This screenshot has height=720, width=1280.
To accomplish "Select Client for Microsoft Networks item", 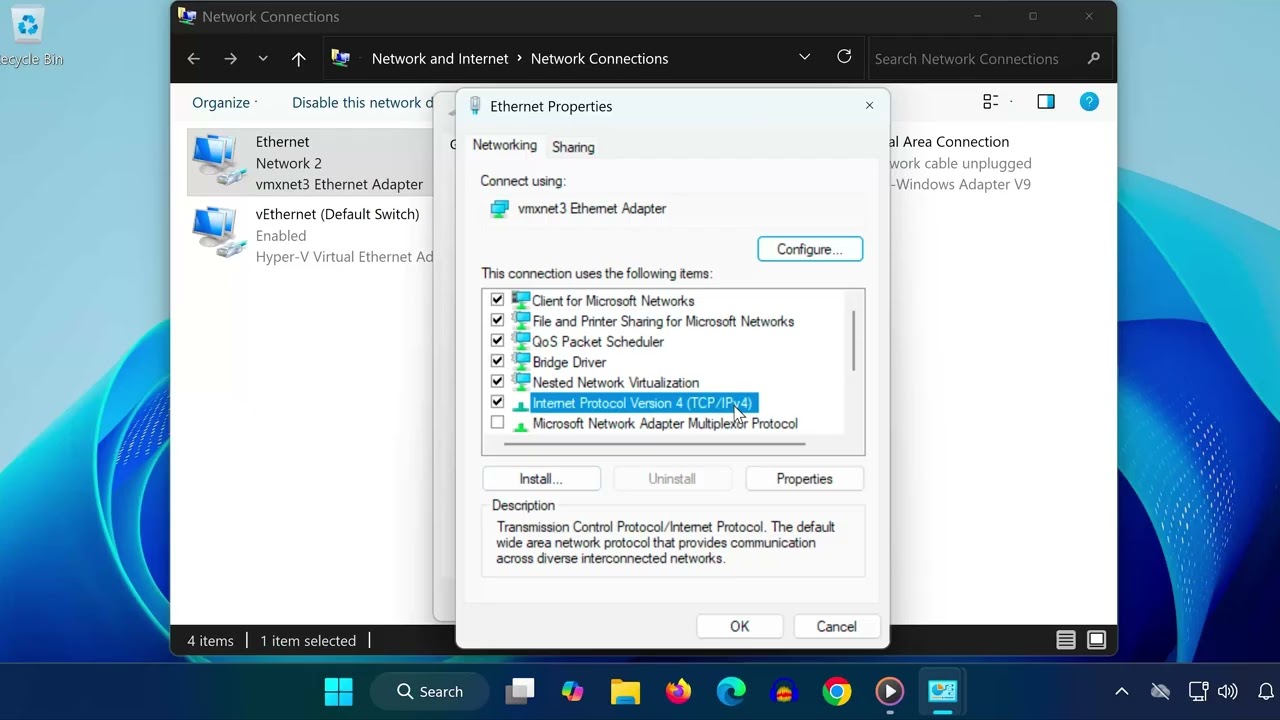I will (x=613, y=301).
